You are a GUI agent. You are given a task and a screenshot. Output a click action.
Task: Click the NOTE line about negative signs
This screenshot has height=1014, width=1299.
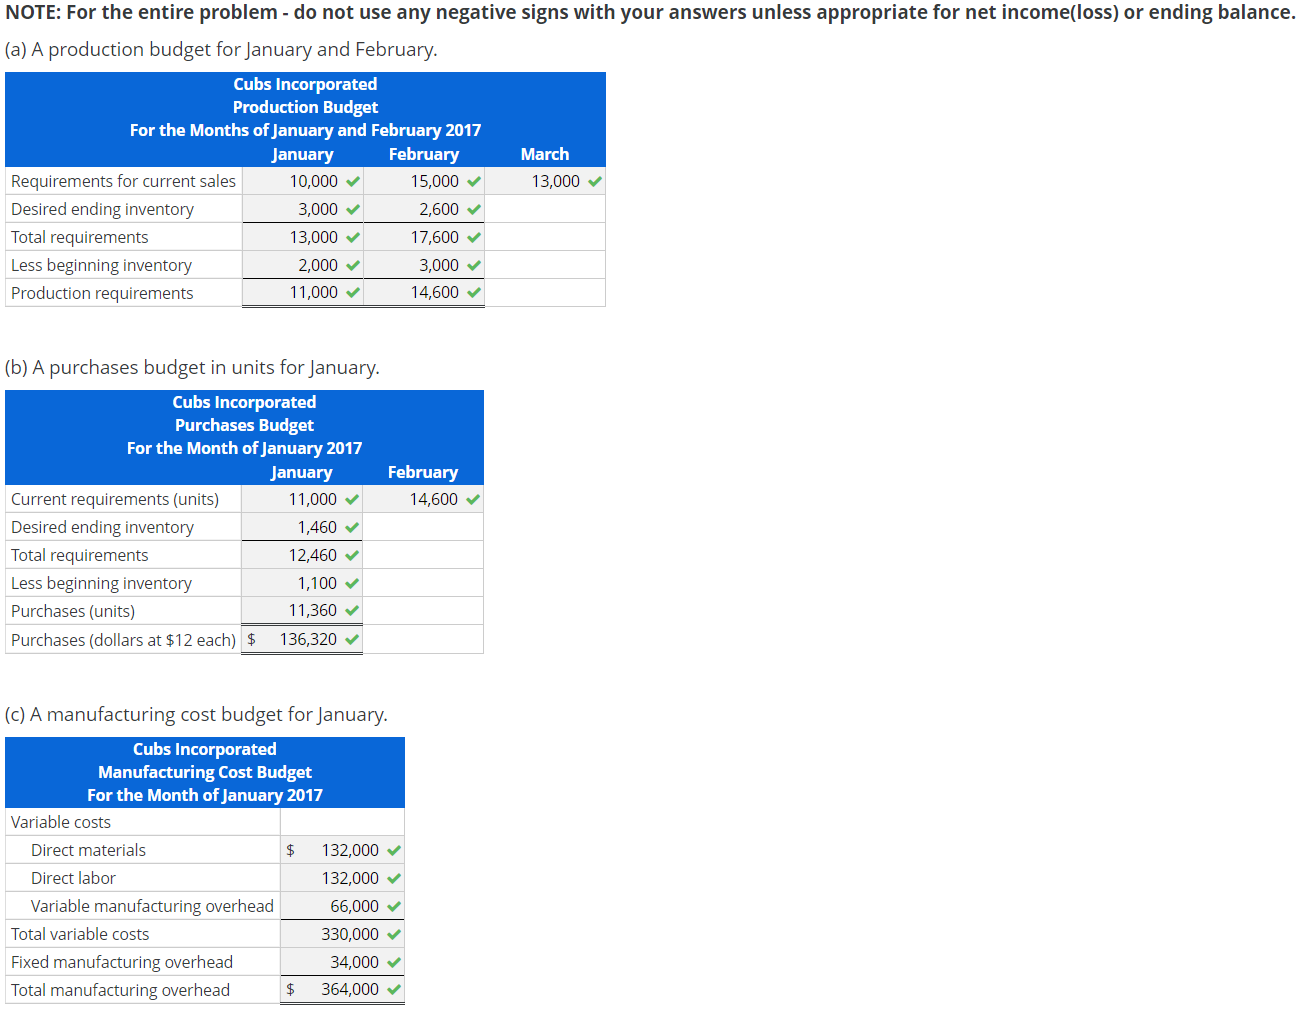(650, 12)
